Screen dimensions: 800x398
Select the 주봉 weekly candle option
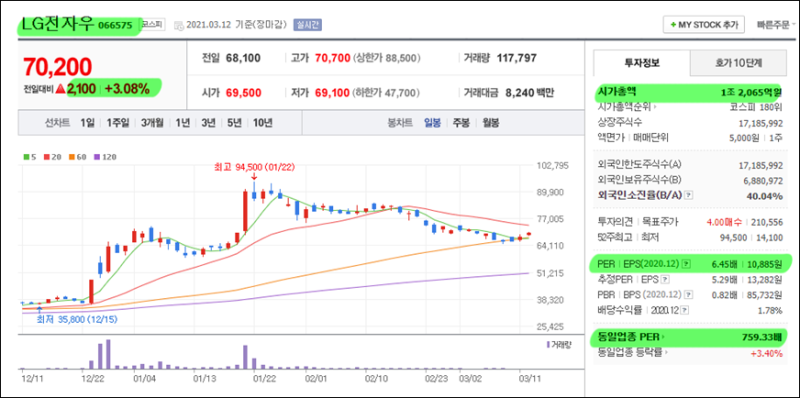point(462,123)
